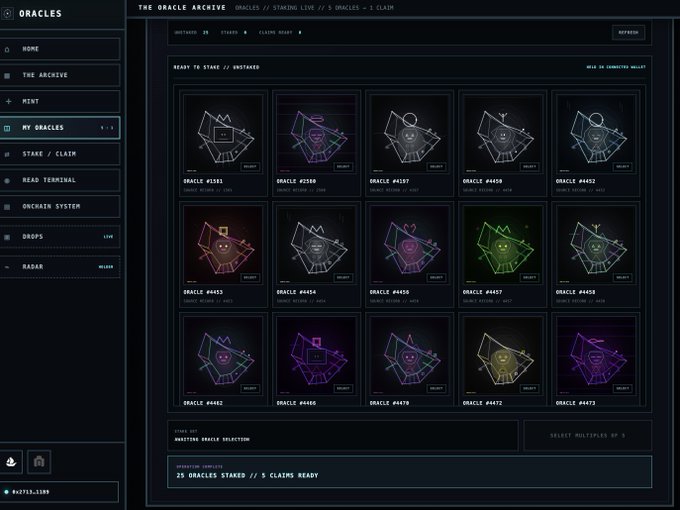Select Oracle #4453 via its Select button
680x510 pixels.
click(250, 278)
